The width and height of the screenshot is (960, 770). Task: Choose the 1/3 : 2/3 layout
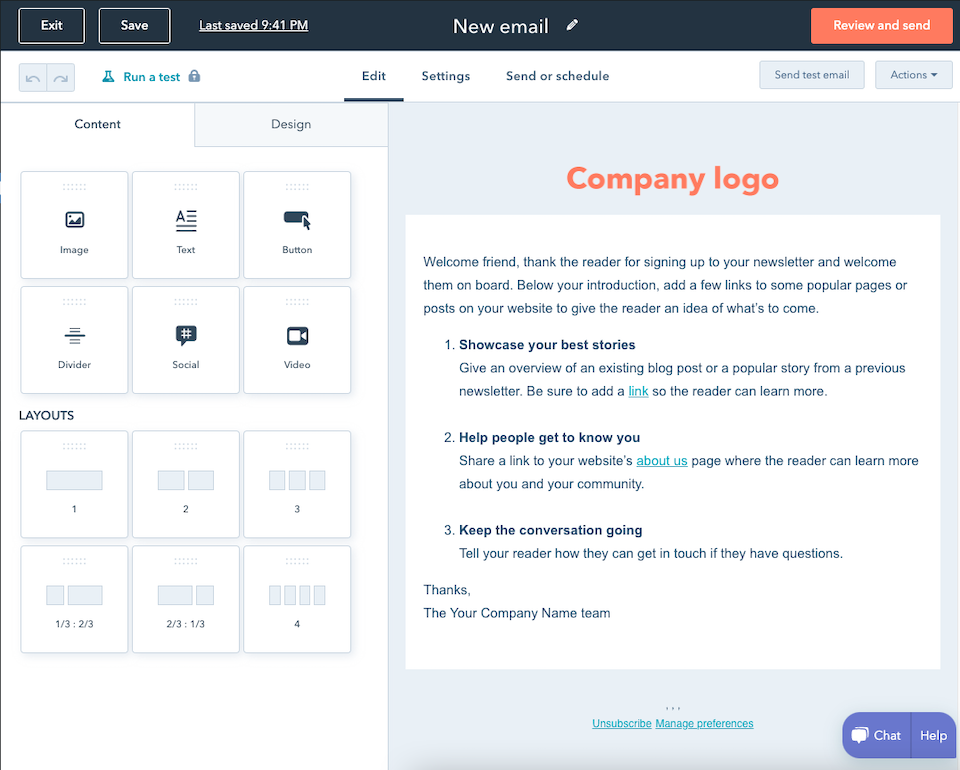point(74,599)
